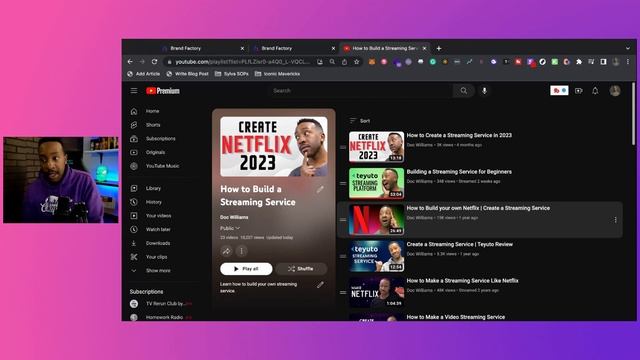The image size is (640, 360).
Task: Open the Public visibility dropdown
Action: pyautogui.click(x=230, y=228)
